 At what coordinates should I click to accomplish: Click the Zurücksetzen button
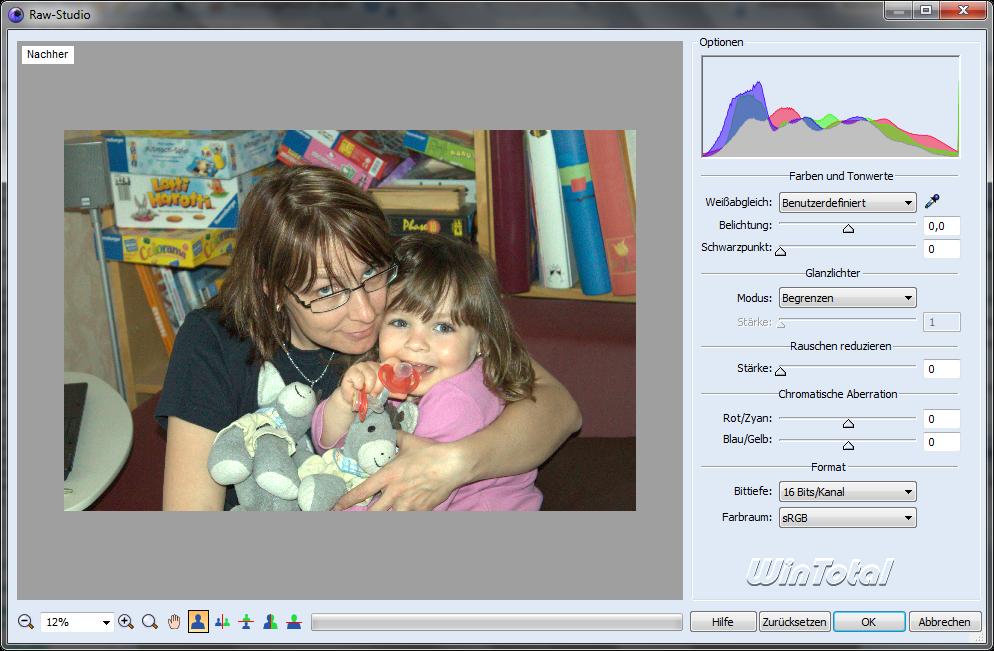[794, 622]
